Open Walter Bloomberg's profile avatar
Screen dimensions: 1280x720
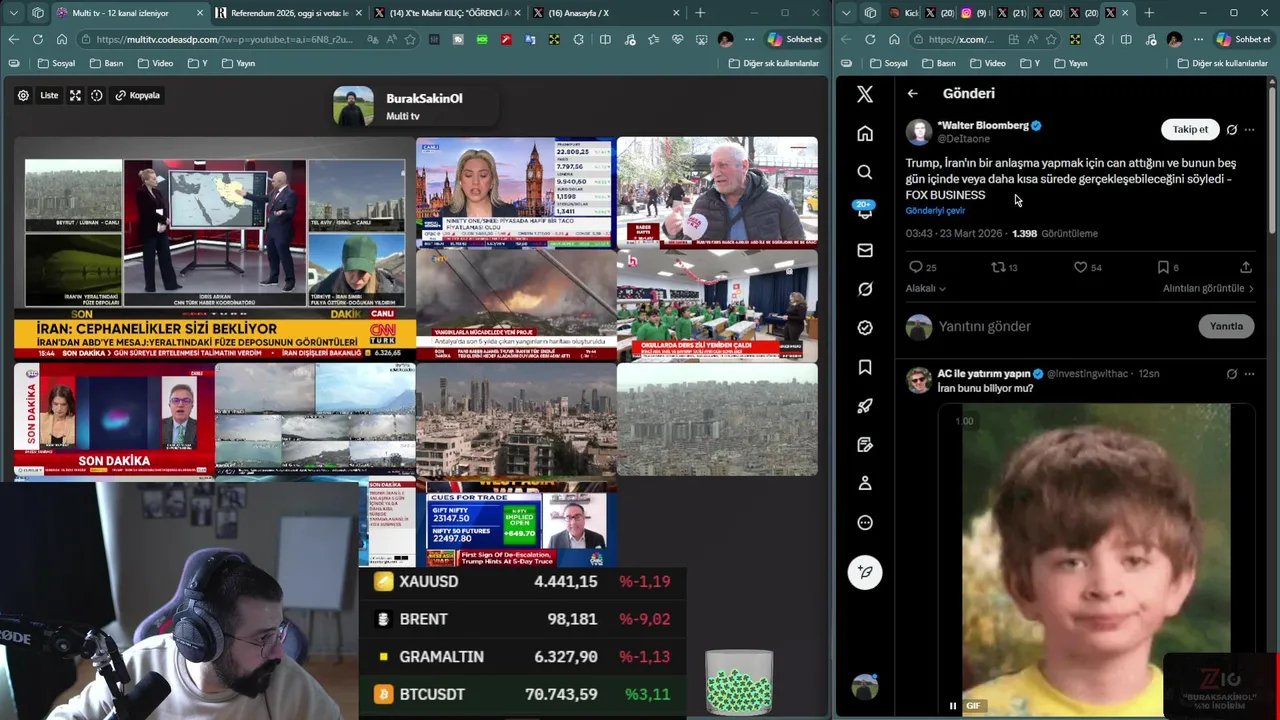[x=919, y=132]
